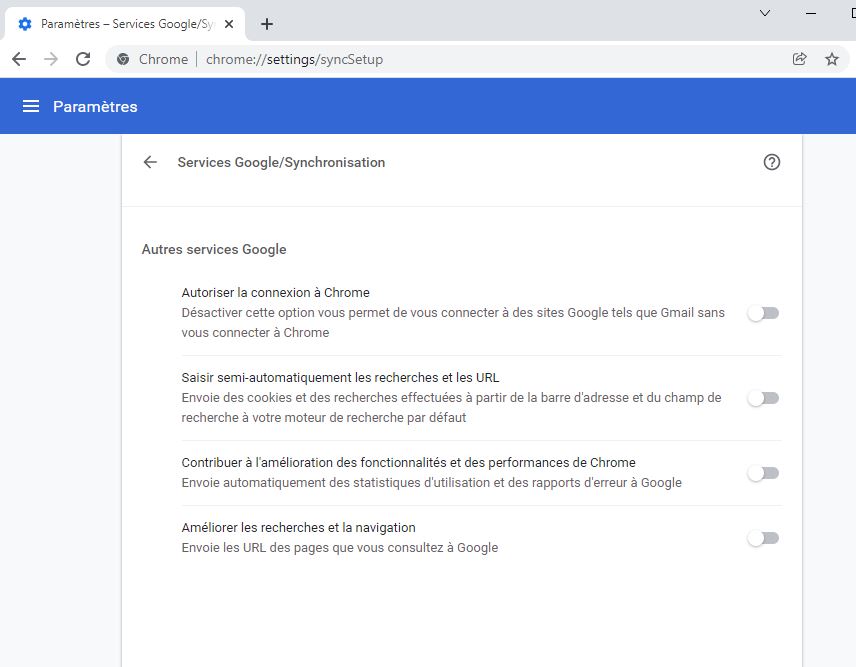The width and height of the screenshot is (856, 667).
Task: Click the Contribuer à l'amélioration des fonctionnalités label
Action: coord(408,463)
